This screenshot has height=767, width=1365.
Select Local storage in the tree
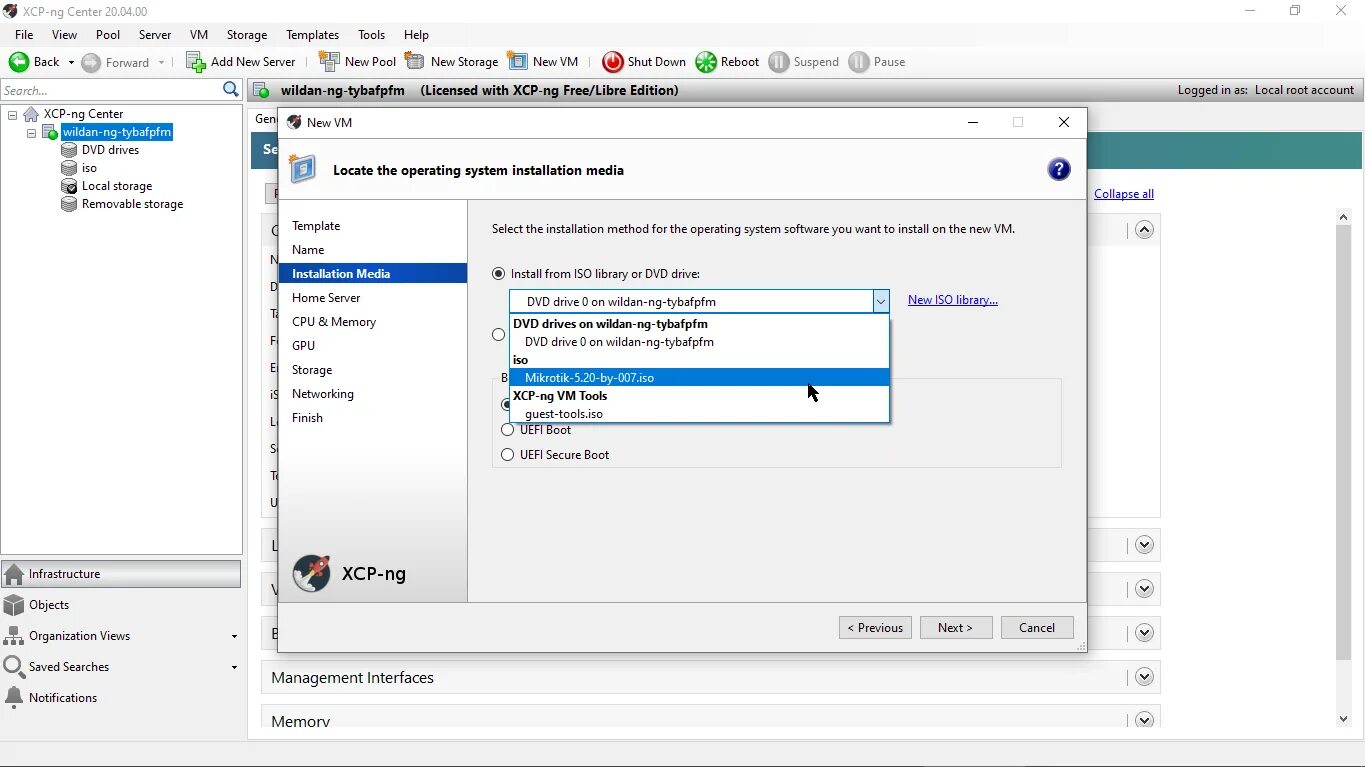coord(117,186)
